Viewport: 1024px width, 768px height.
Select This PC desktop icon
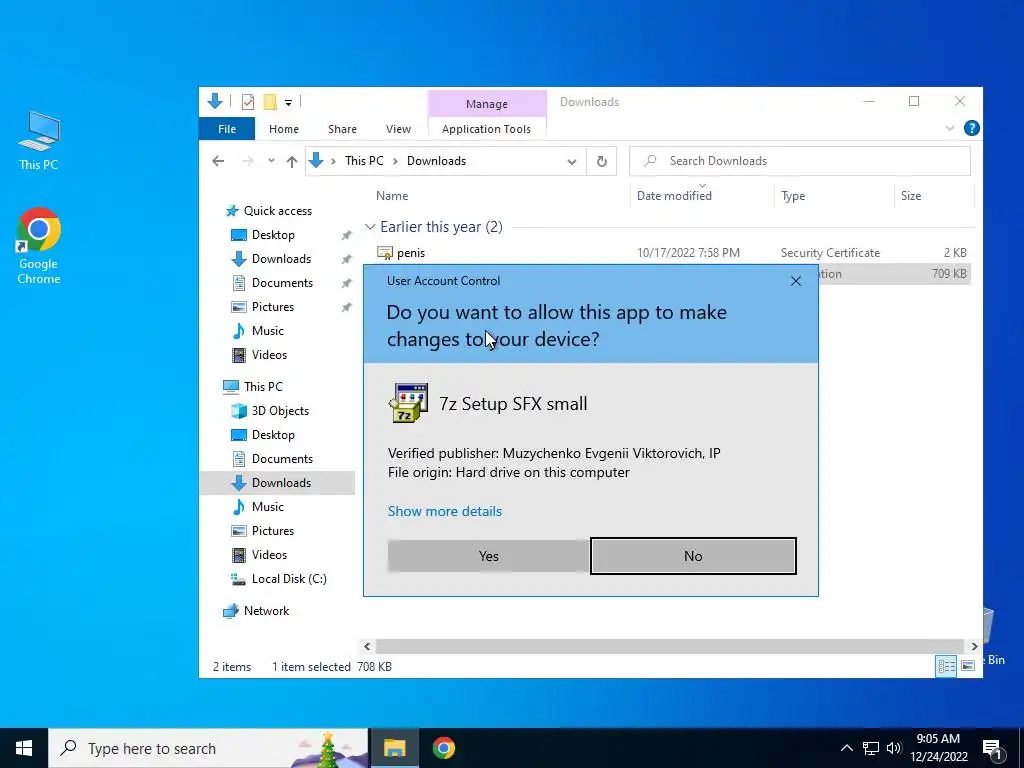[39, 141]
